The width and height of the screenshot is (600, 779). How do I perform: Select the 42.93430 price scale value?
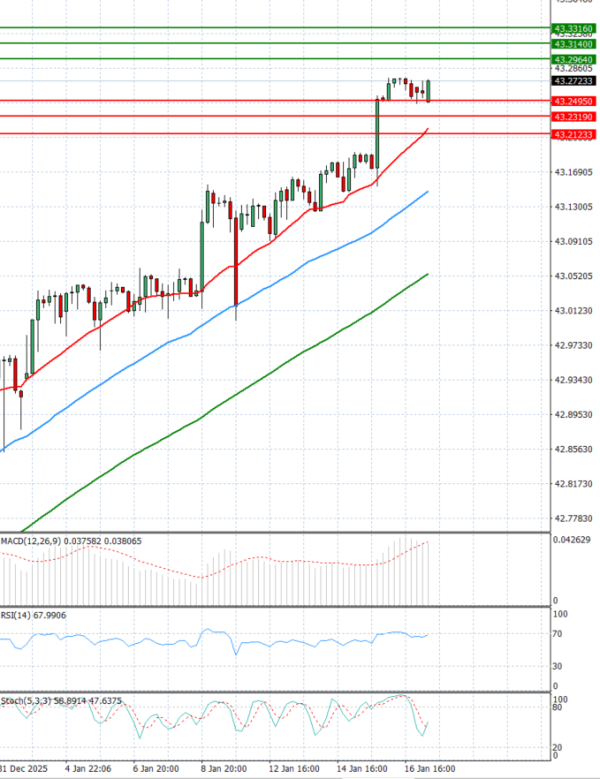click(x=574, y=380)
